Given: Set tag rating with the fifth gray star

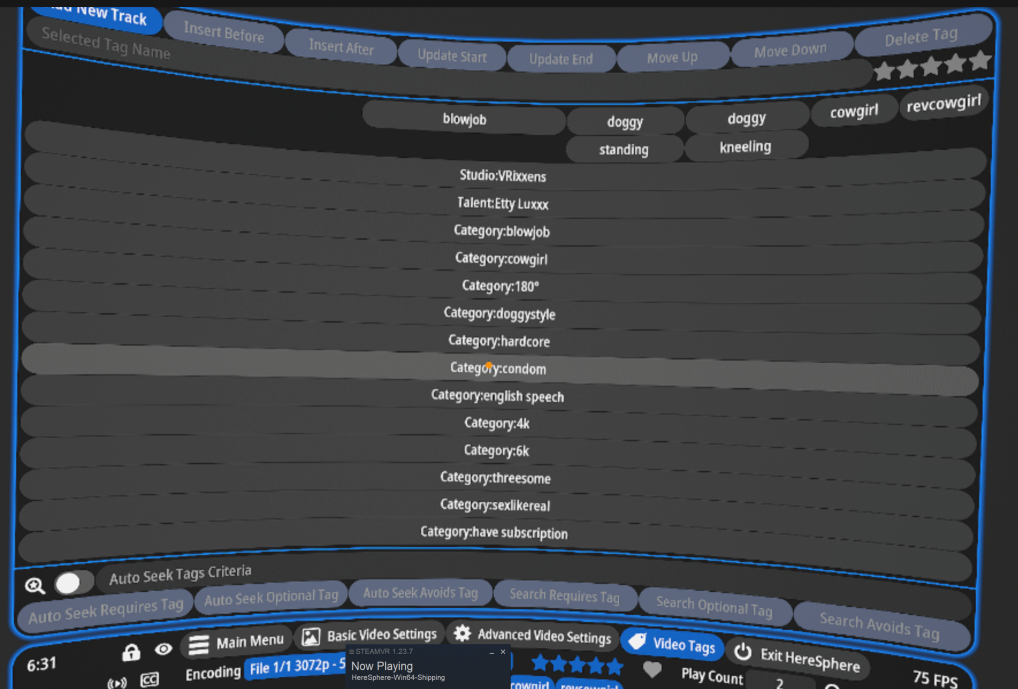Looking at the screenshot, I should [980, 61].
